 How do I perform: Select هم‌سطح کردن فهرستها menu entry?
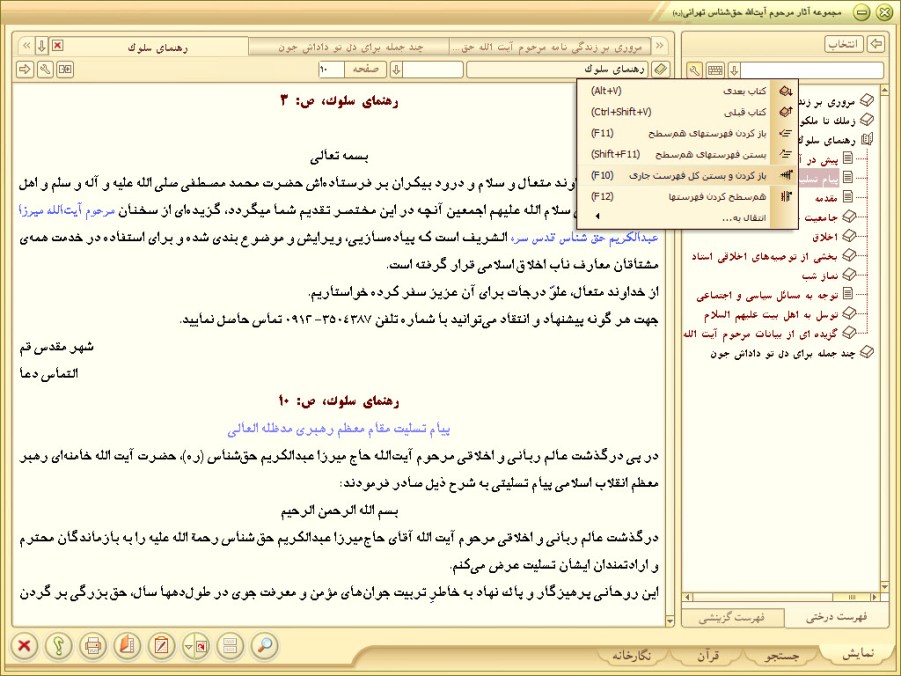[677, 197]
